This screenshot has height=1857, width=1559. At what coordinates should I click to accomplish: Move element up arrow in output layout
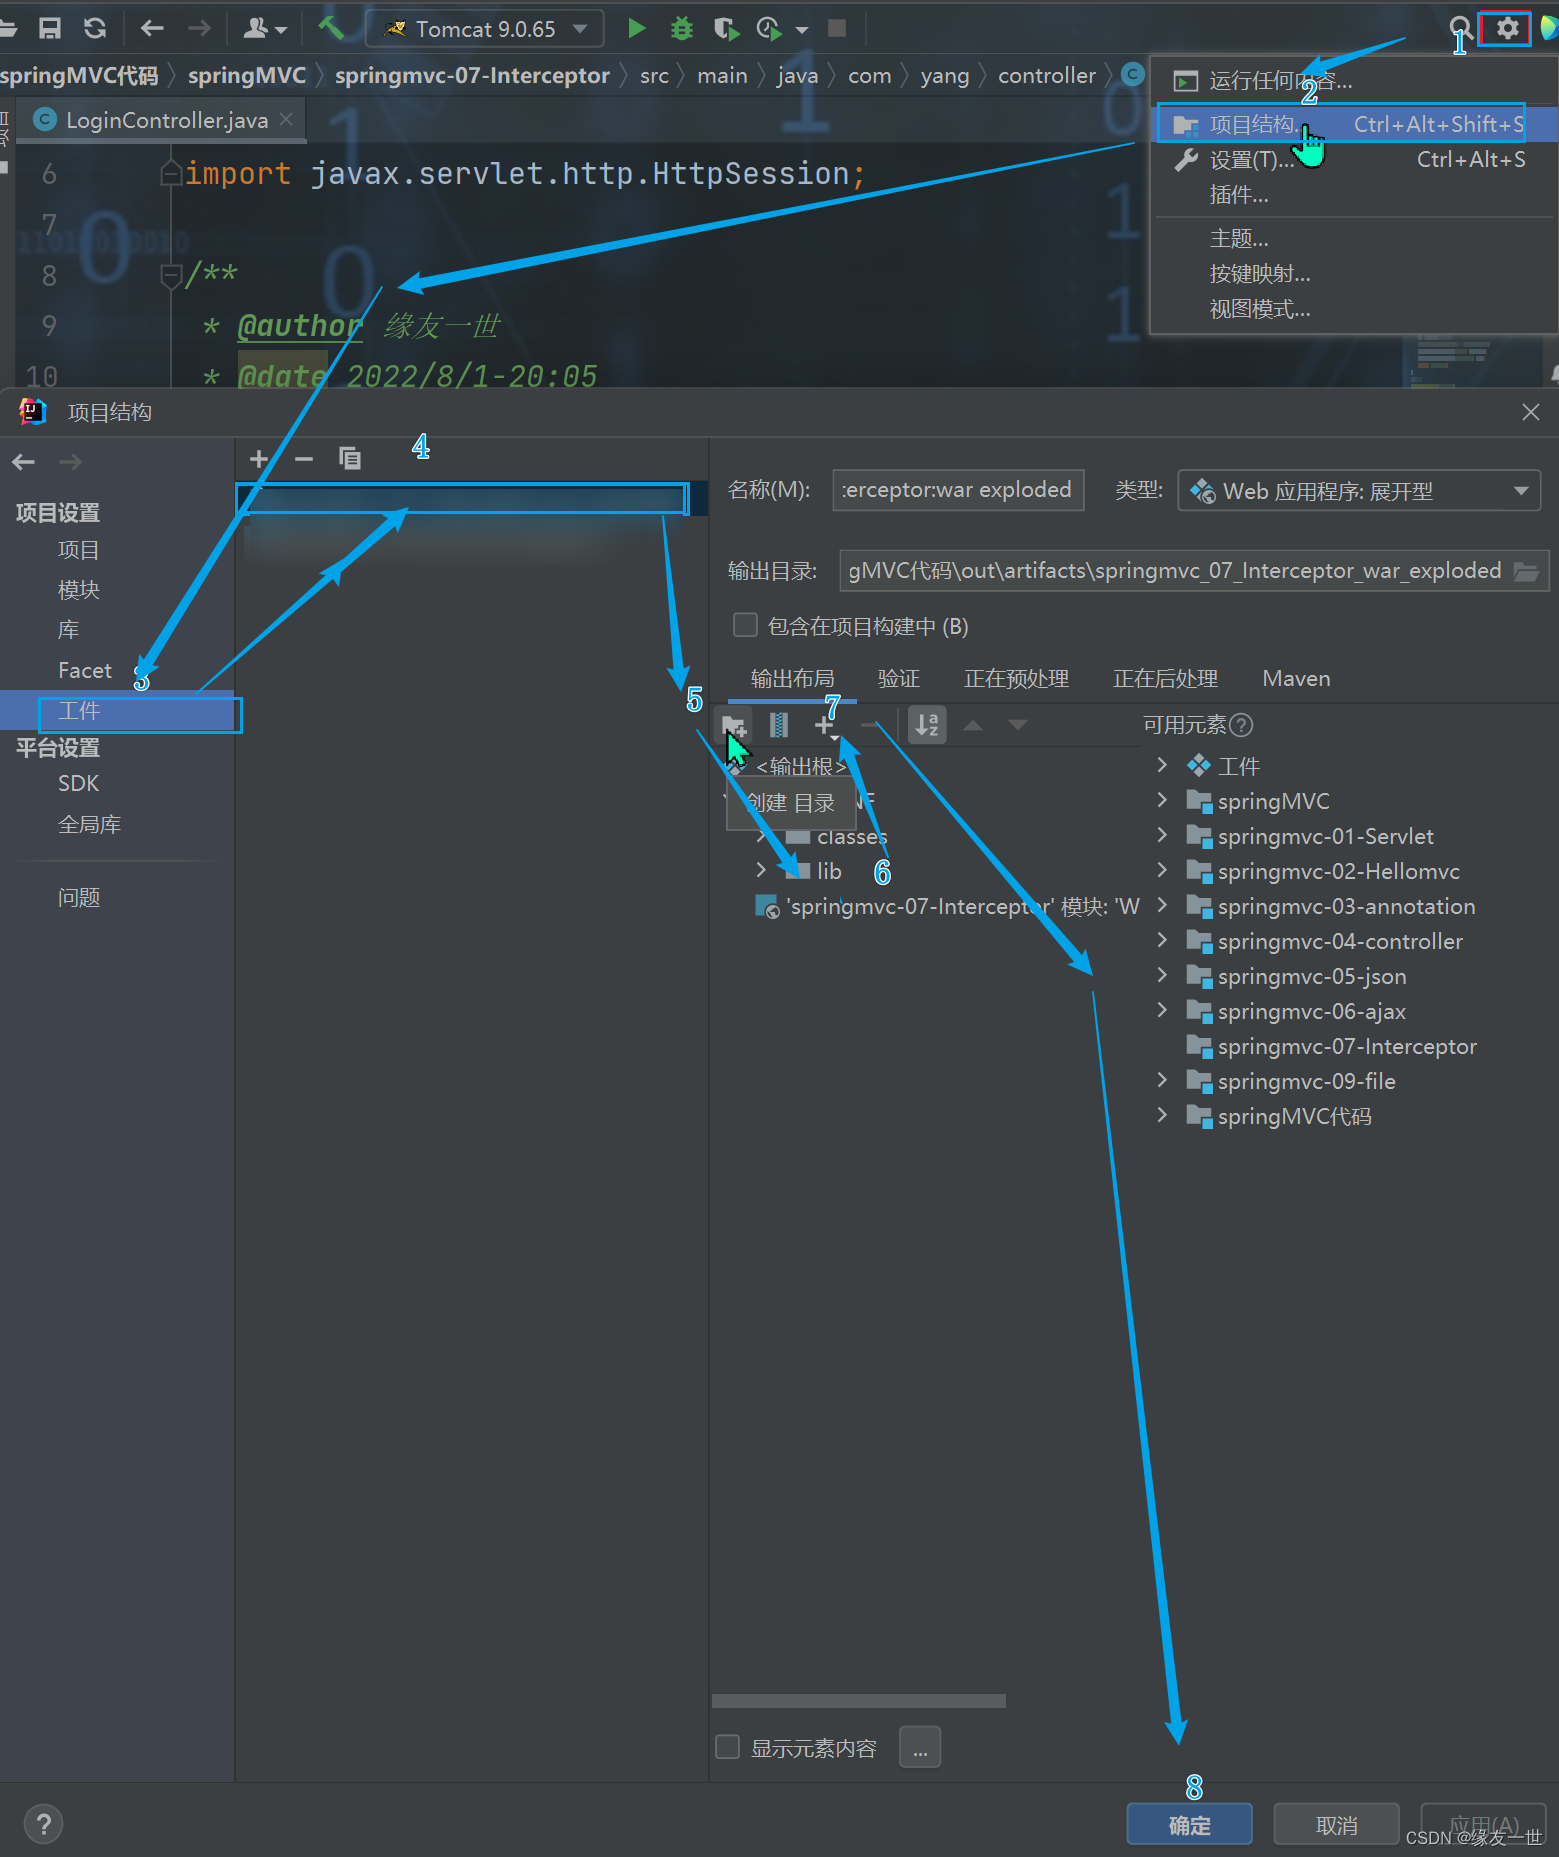(973, 725)
